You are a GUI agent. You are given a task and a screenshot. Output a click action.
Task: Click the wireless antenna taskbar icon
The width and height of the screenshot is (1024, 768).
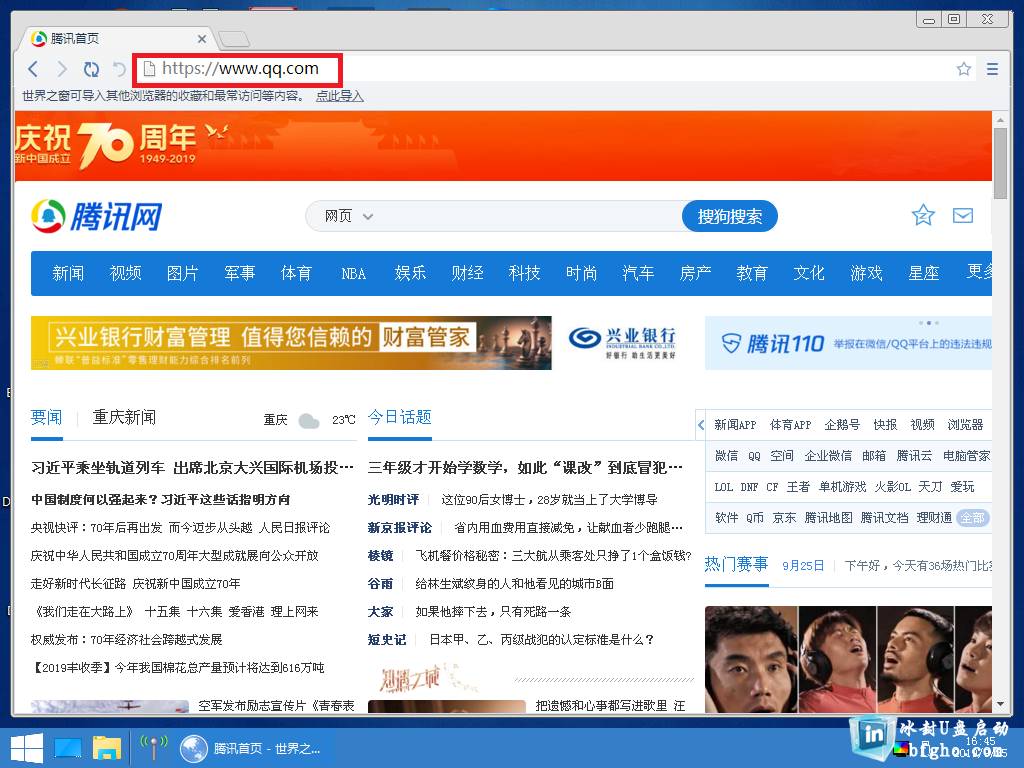coord(154,748)
